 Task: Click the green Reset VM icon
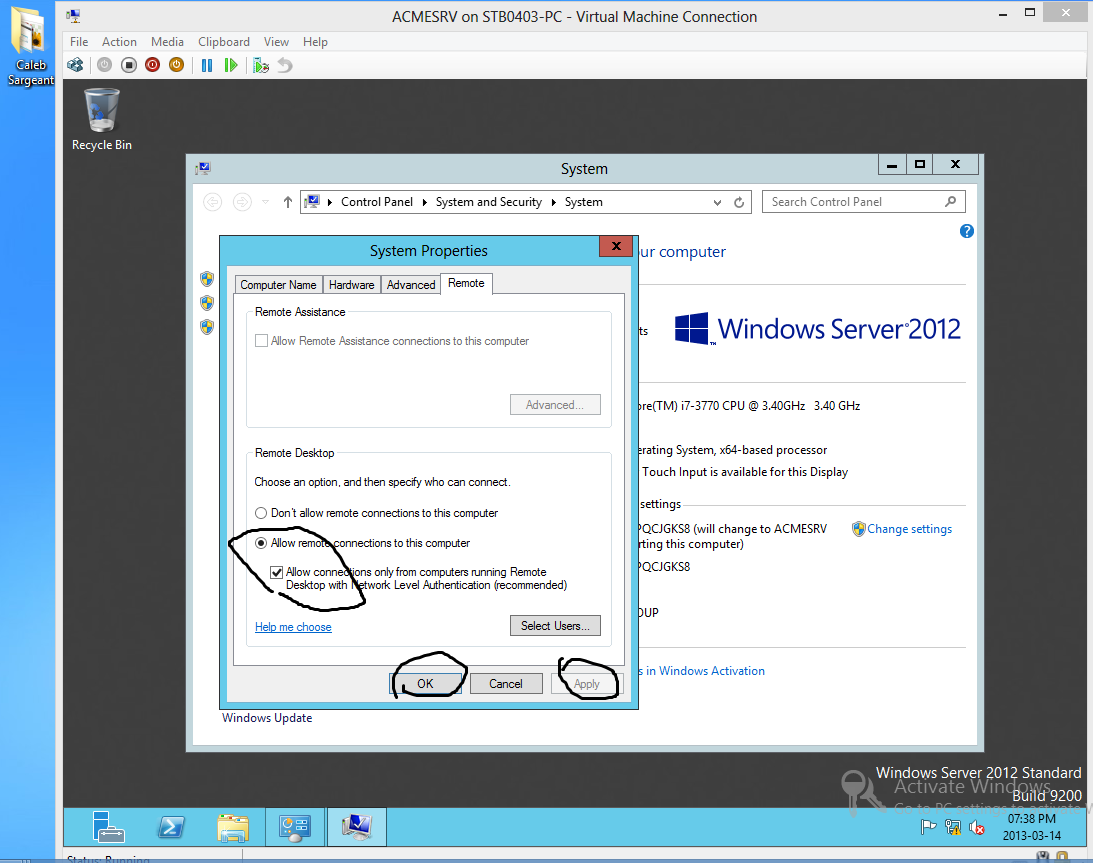[x=231, y=66]
